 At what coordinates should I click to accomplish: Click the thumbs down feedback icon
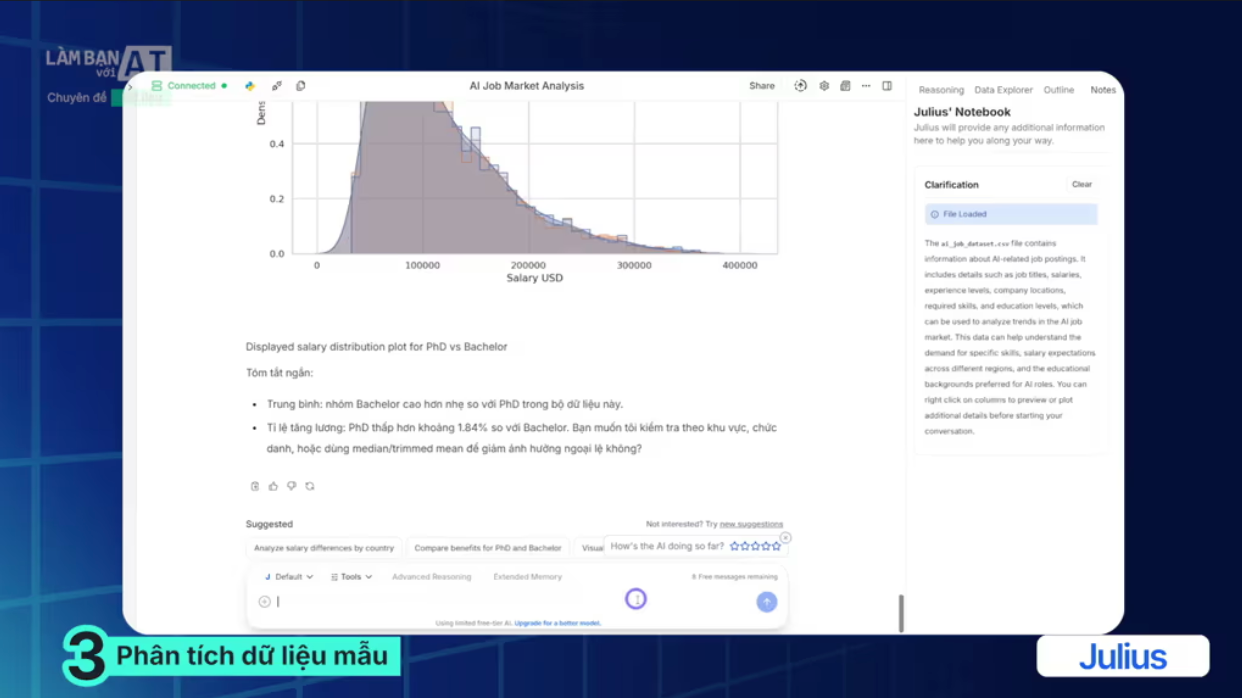[x=291, y=487]
